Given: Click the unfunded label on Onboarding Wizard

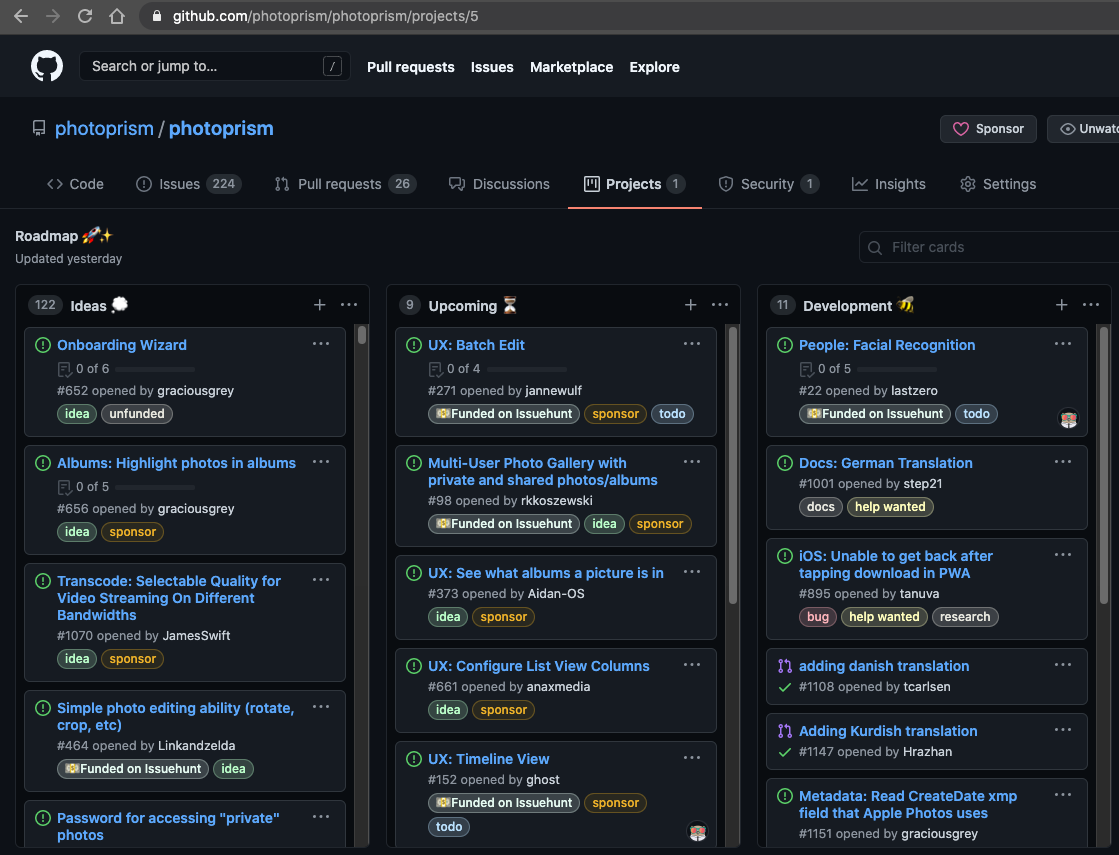Looking at the screenshot, I should coord(137,414).
